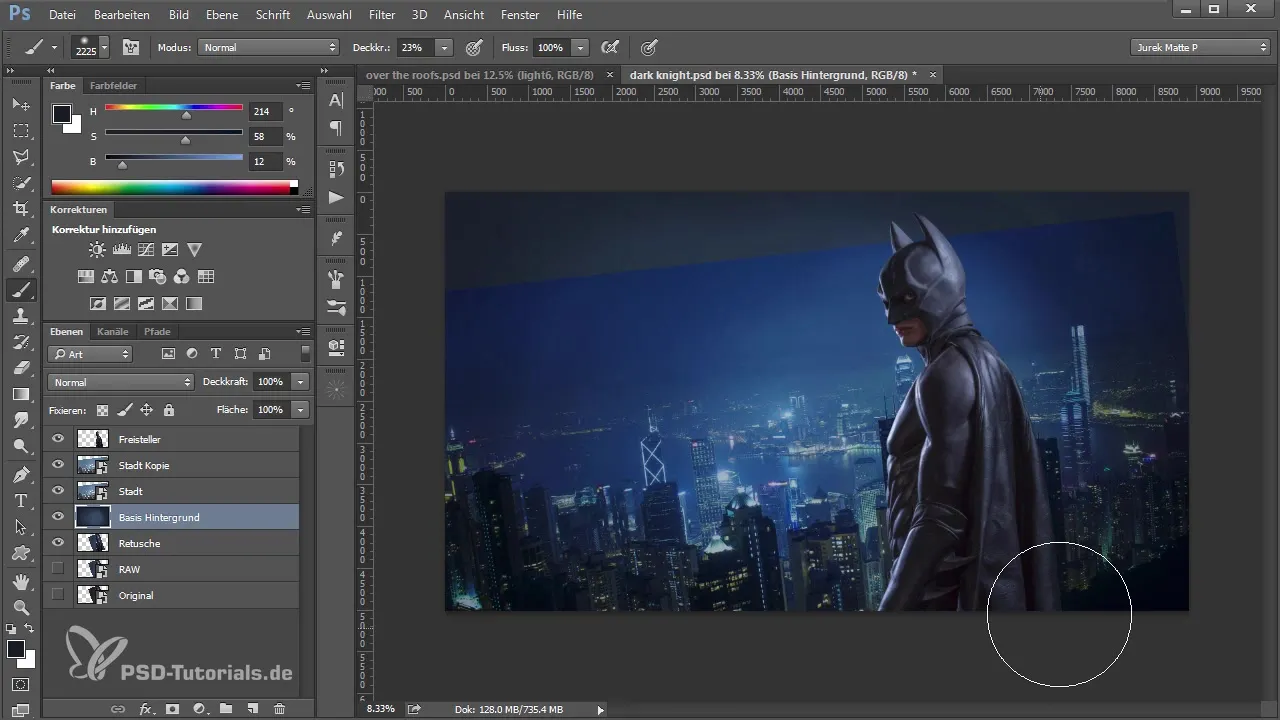Open brush preset picker arrow
1280x720 pixels.
click(x=104, y=47)
